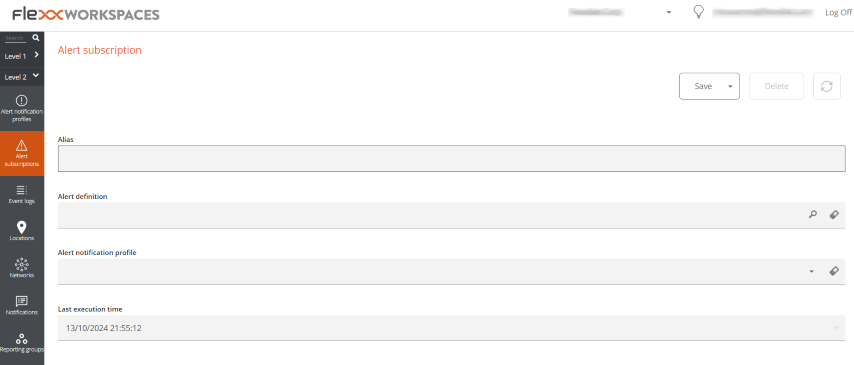The height and width of the screenshot is (365, 854).
Task: Click the refresh icon button
Action: tap(827, 86)
